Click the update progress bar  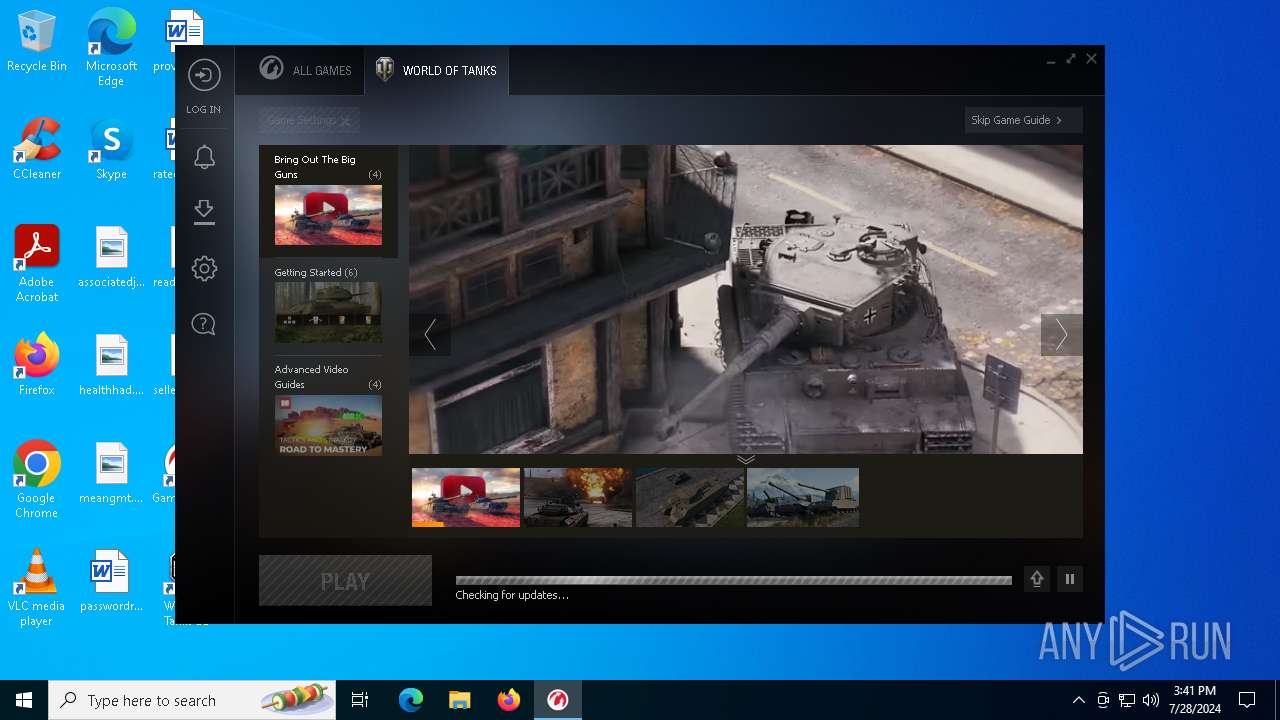[x=733, y=580]
